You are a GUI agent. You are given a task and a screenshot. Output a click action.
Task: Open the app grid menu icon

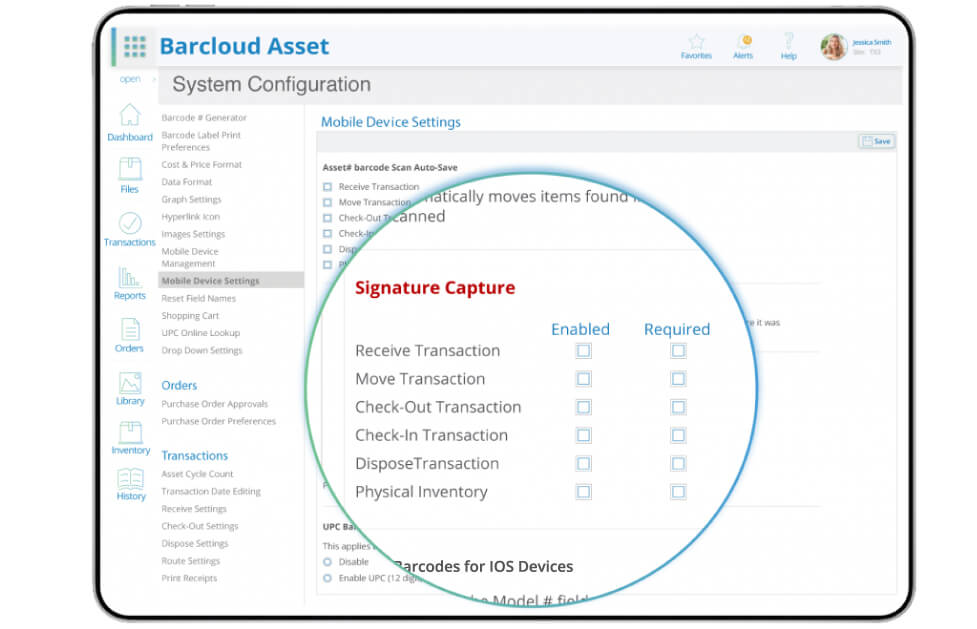[135, 46]
